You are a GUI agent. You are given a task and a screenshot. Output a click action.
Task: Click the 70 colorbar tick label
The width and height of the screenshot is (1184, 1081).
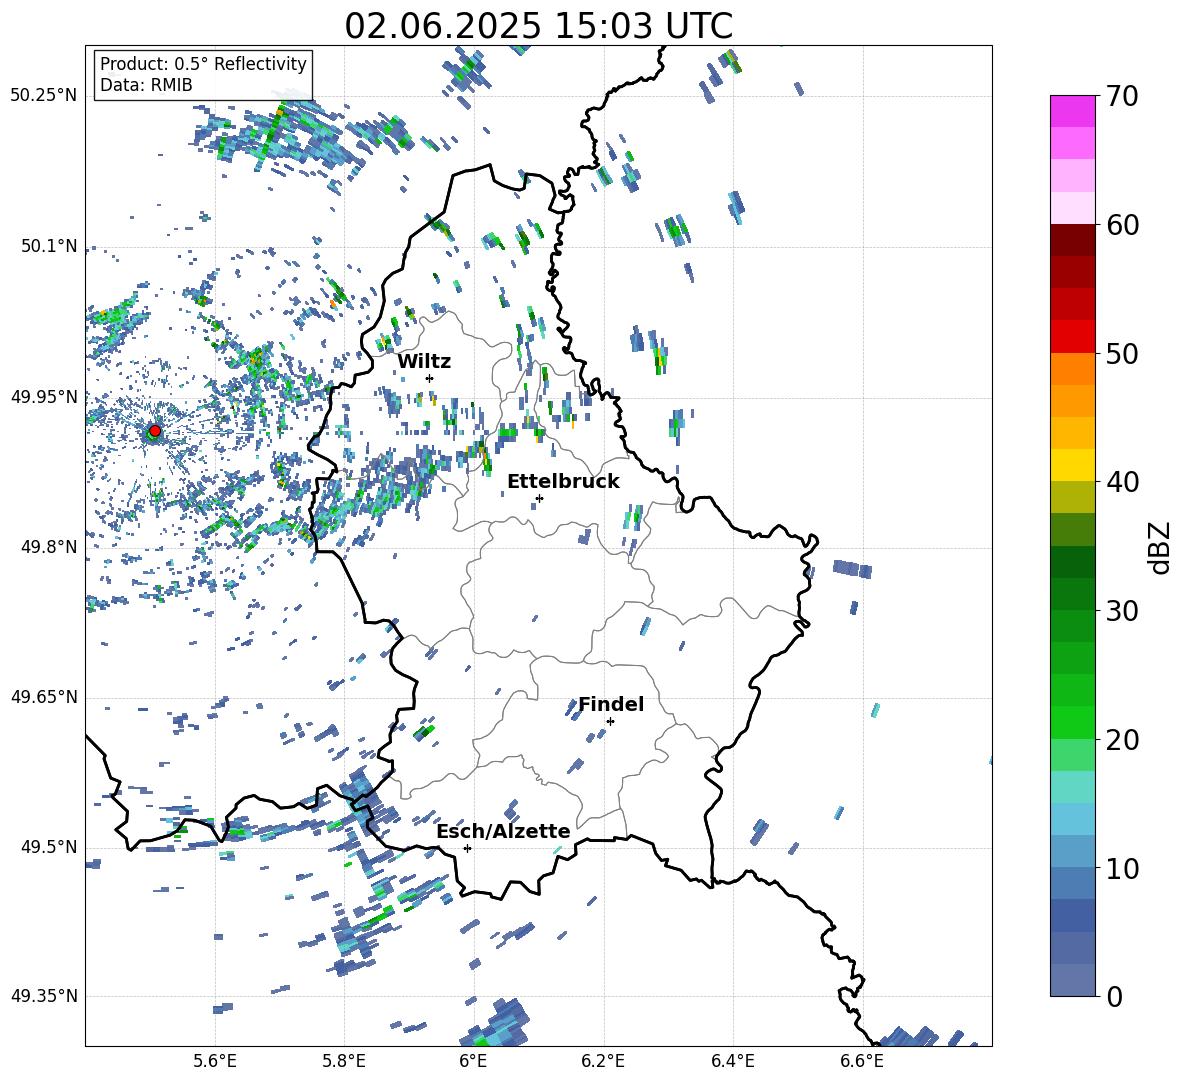tap(1121, 97)
